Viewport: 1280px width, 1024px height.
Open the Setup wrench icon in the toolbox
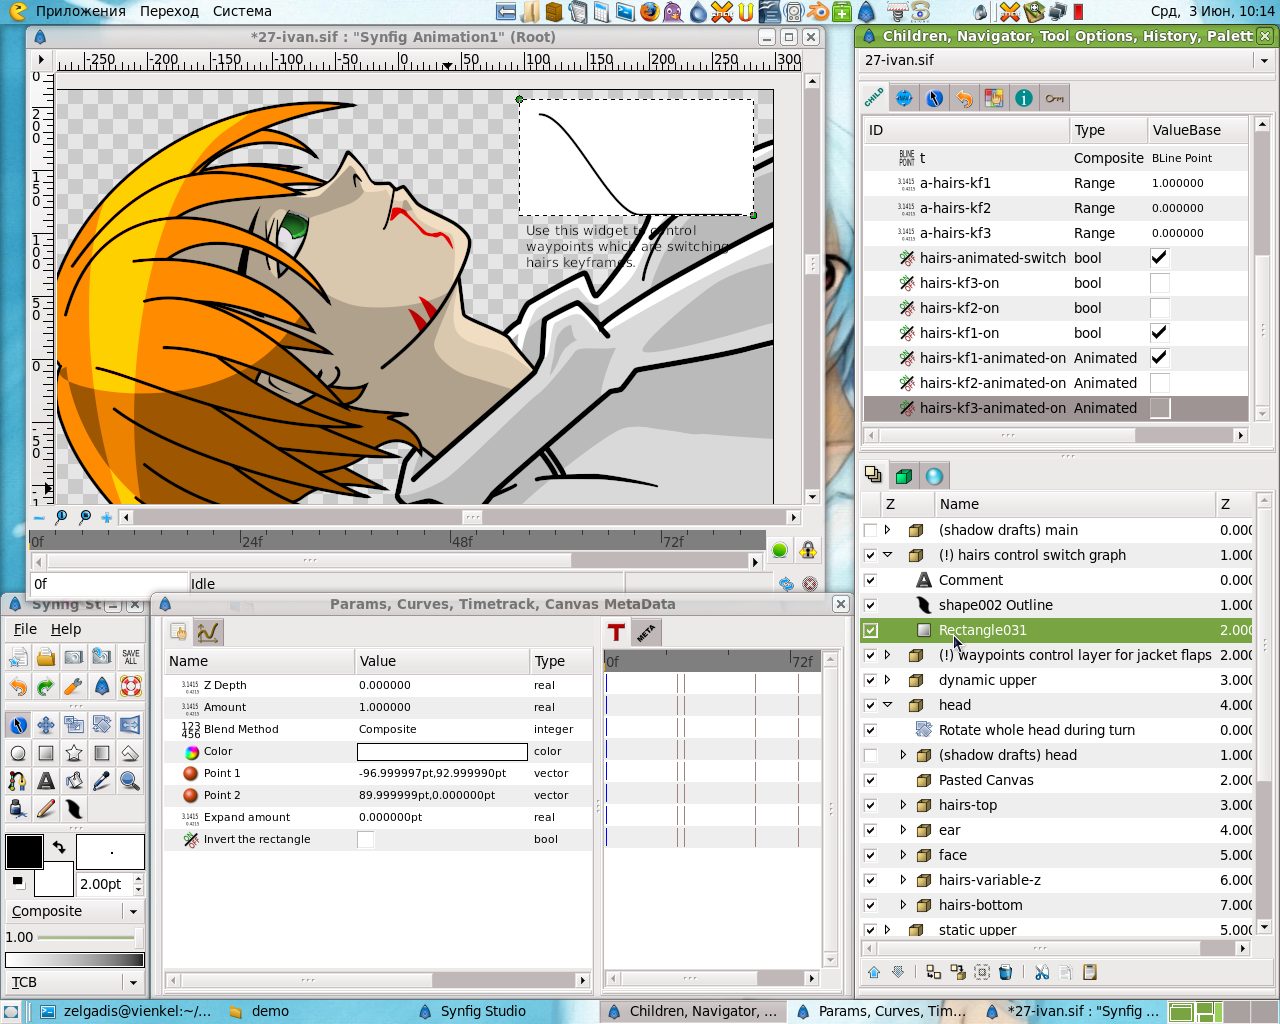tap(74, 687)
